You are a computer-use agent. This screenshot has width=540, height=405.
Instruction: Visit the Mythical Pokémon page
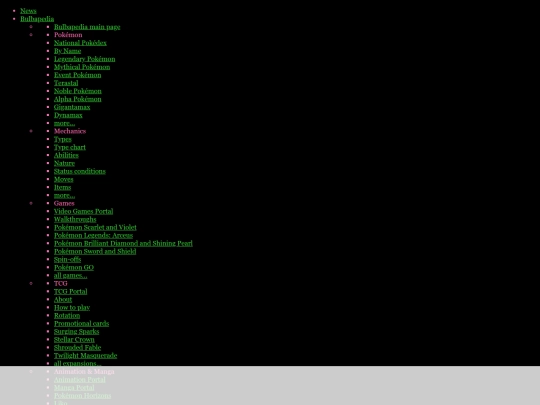[x=82, y=67]
